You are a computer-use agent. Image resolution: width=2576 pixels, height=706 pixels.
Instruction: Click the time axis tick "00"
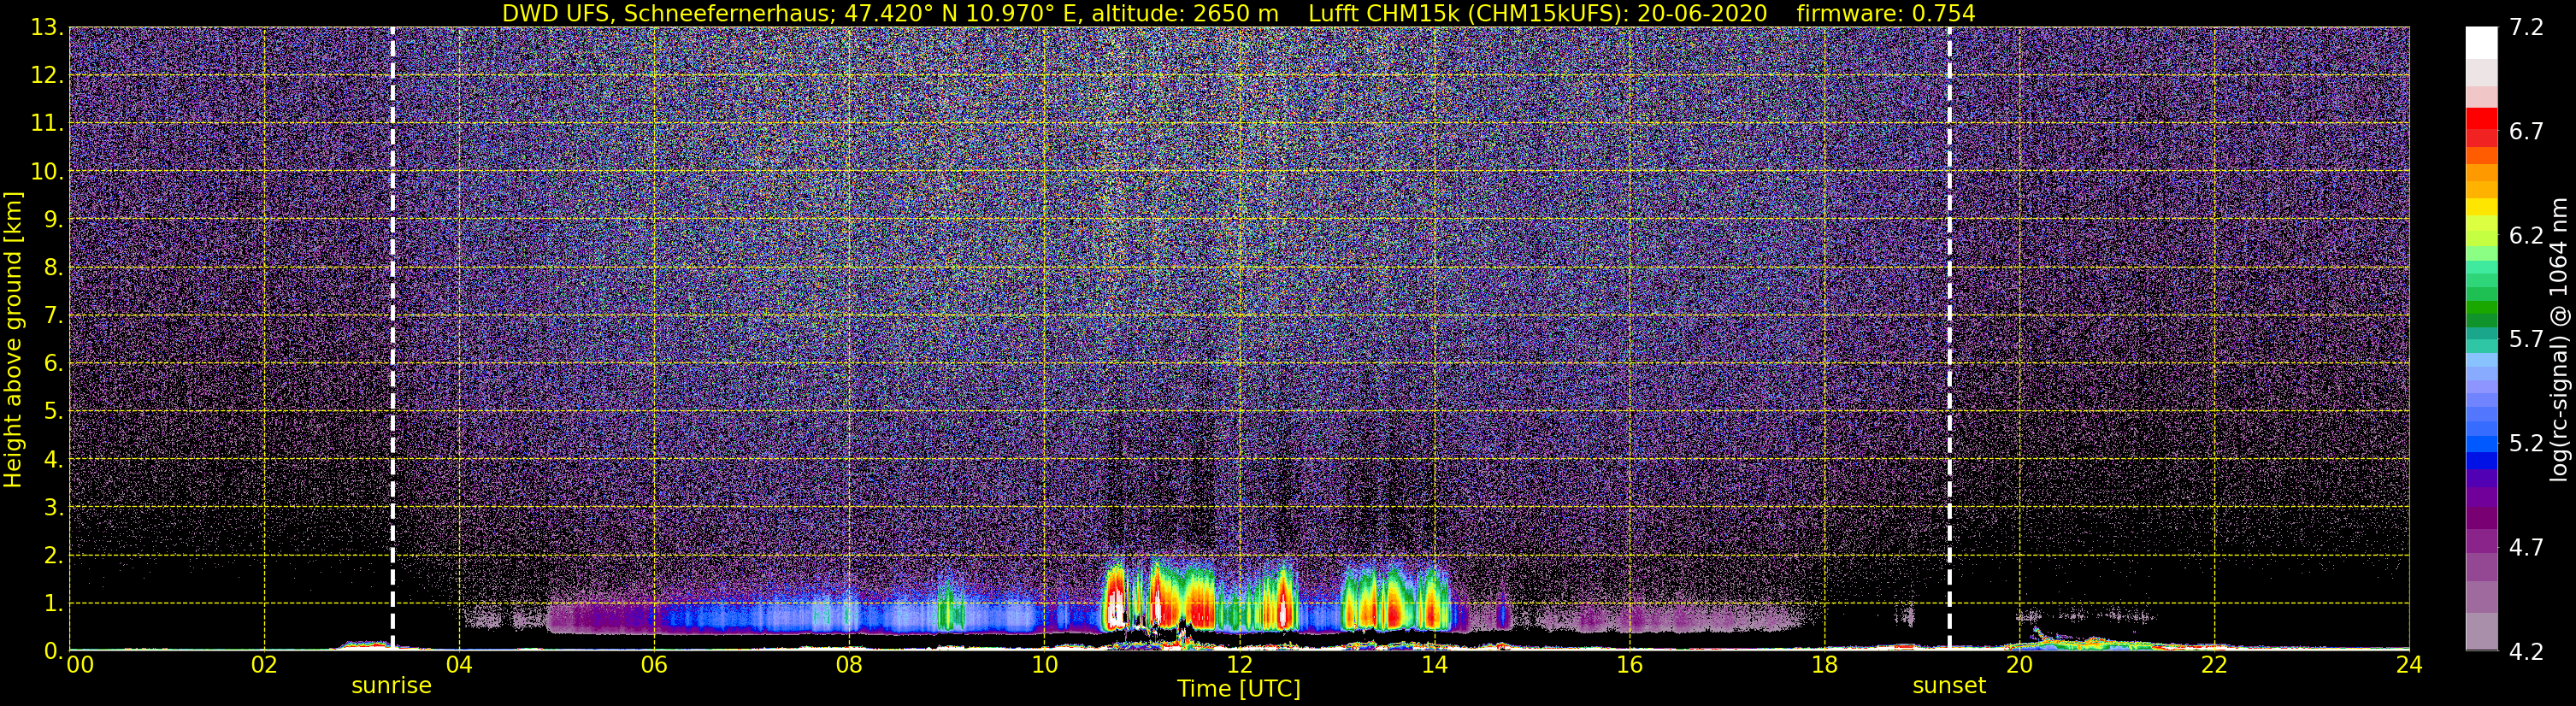[x=79, y=666]
